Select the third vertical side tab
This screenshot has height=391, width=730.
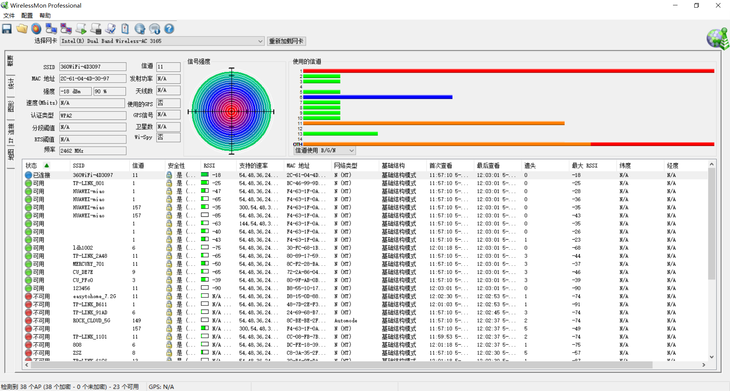[x=10, y=107]
